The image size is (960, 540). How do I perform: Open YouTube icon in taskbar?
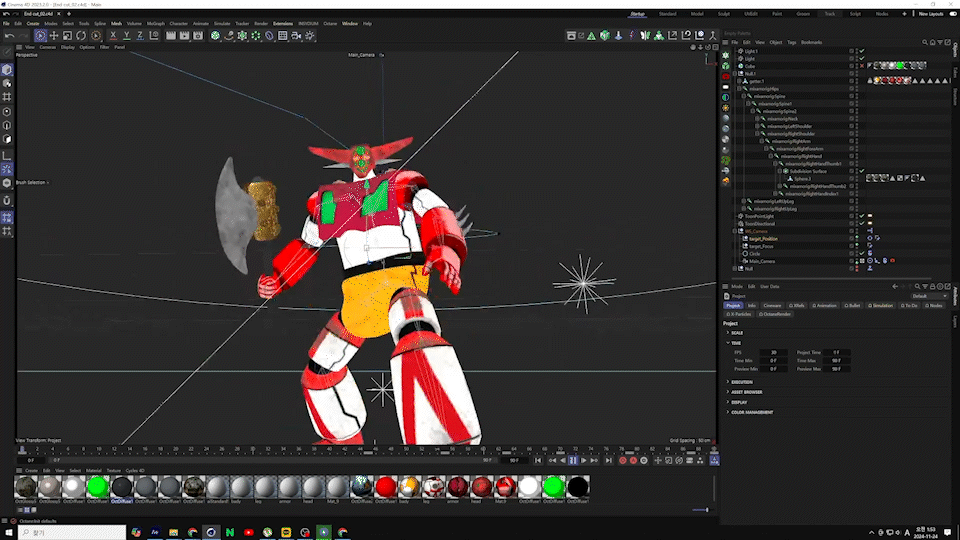click(249, 532)
